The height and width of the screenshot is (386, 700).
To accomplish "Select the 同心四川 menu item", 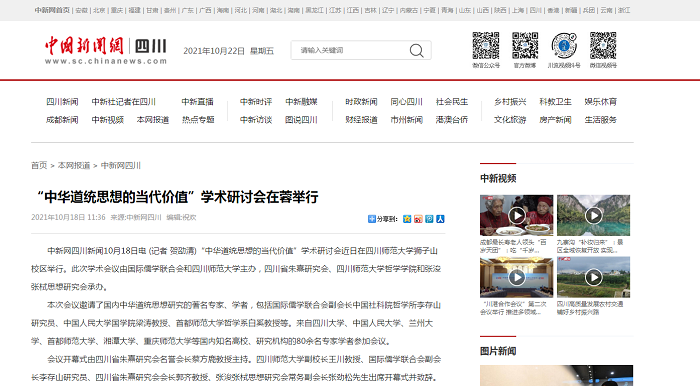I will coord(406,102).
